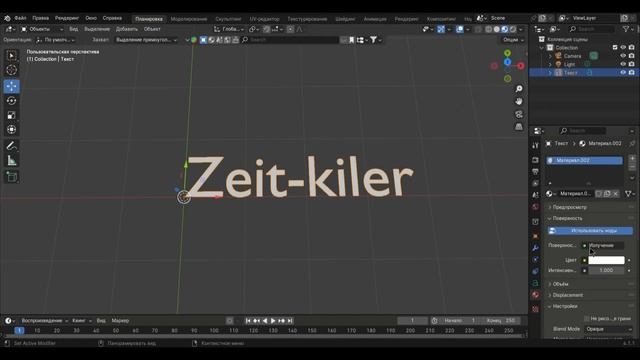
Task: Click the Select Box tool at toolbar top
Action: pyautogui.click(x=11, y=56)
